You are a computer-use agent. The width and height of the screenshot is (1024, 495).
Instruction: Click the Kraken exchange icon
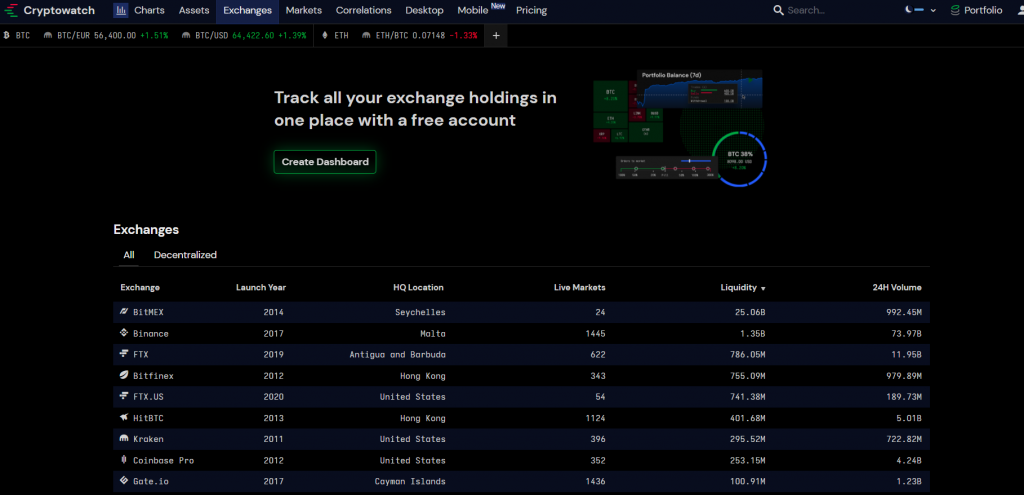[x=124, y=439]
